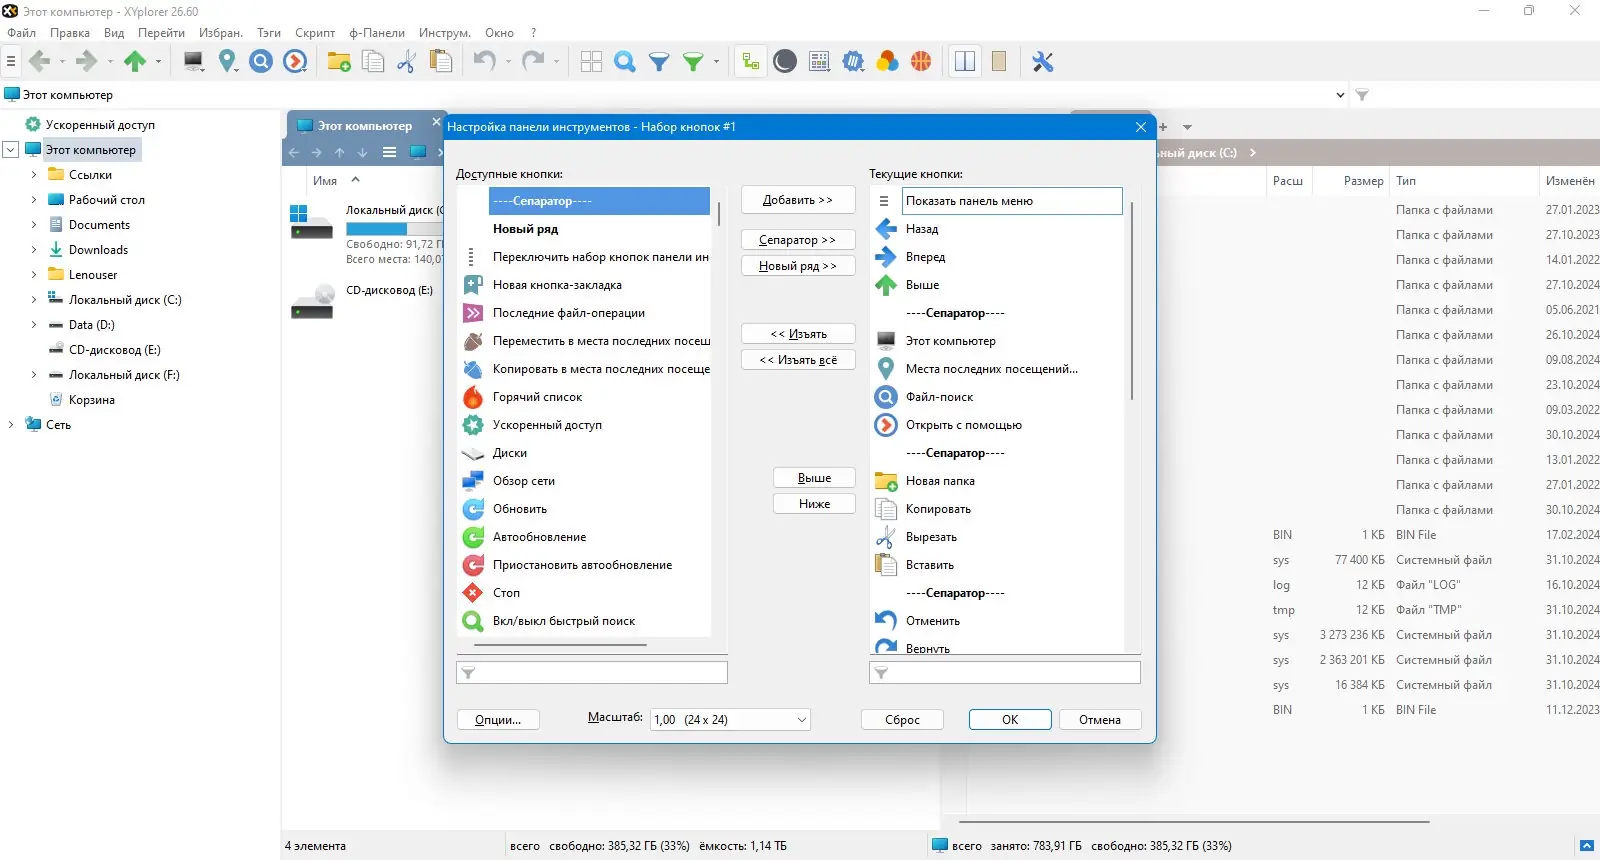Toggle the tree panel toolbar icon
1600x860 pixels.
point(750,62)
